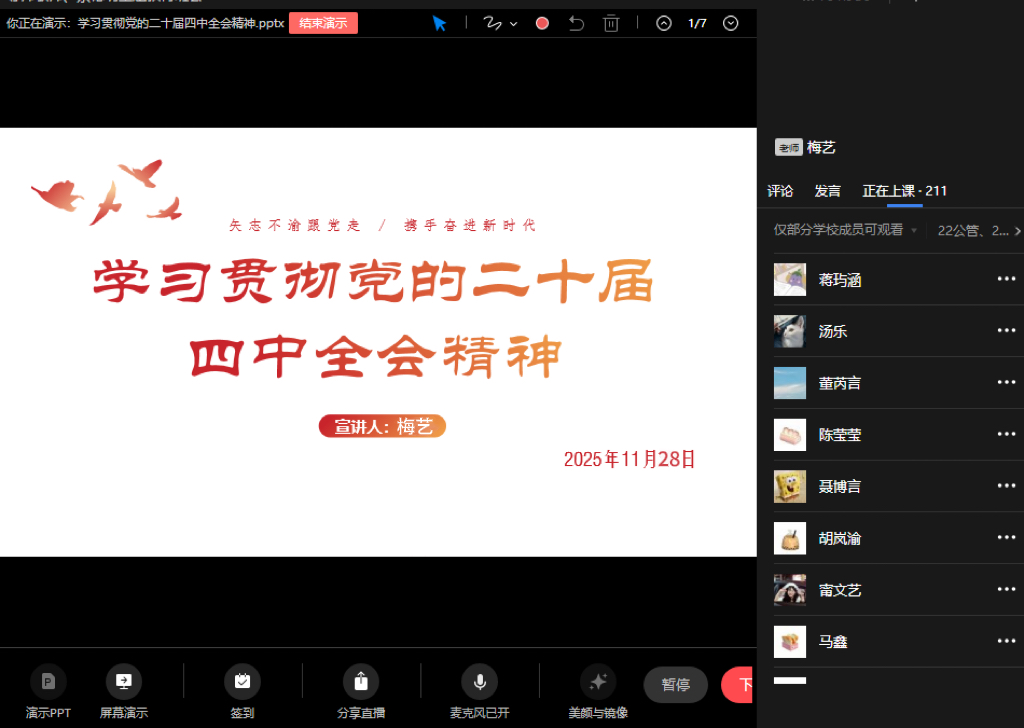Go to the previous slide
Image resolution: width=1024 pixels, height=728 pixels.
664,23
